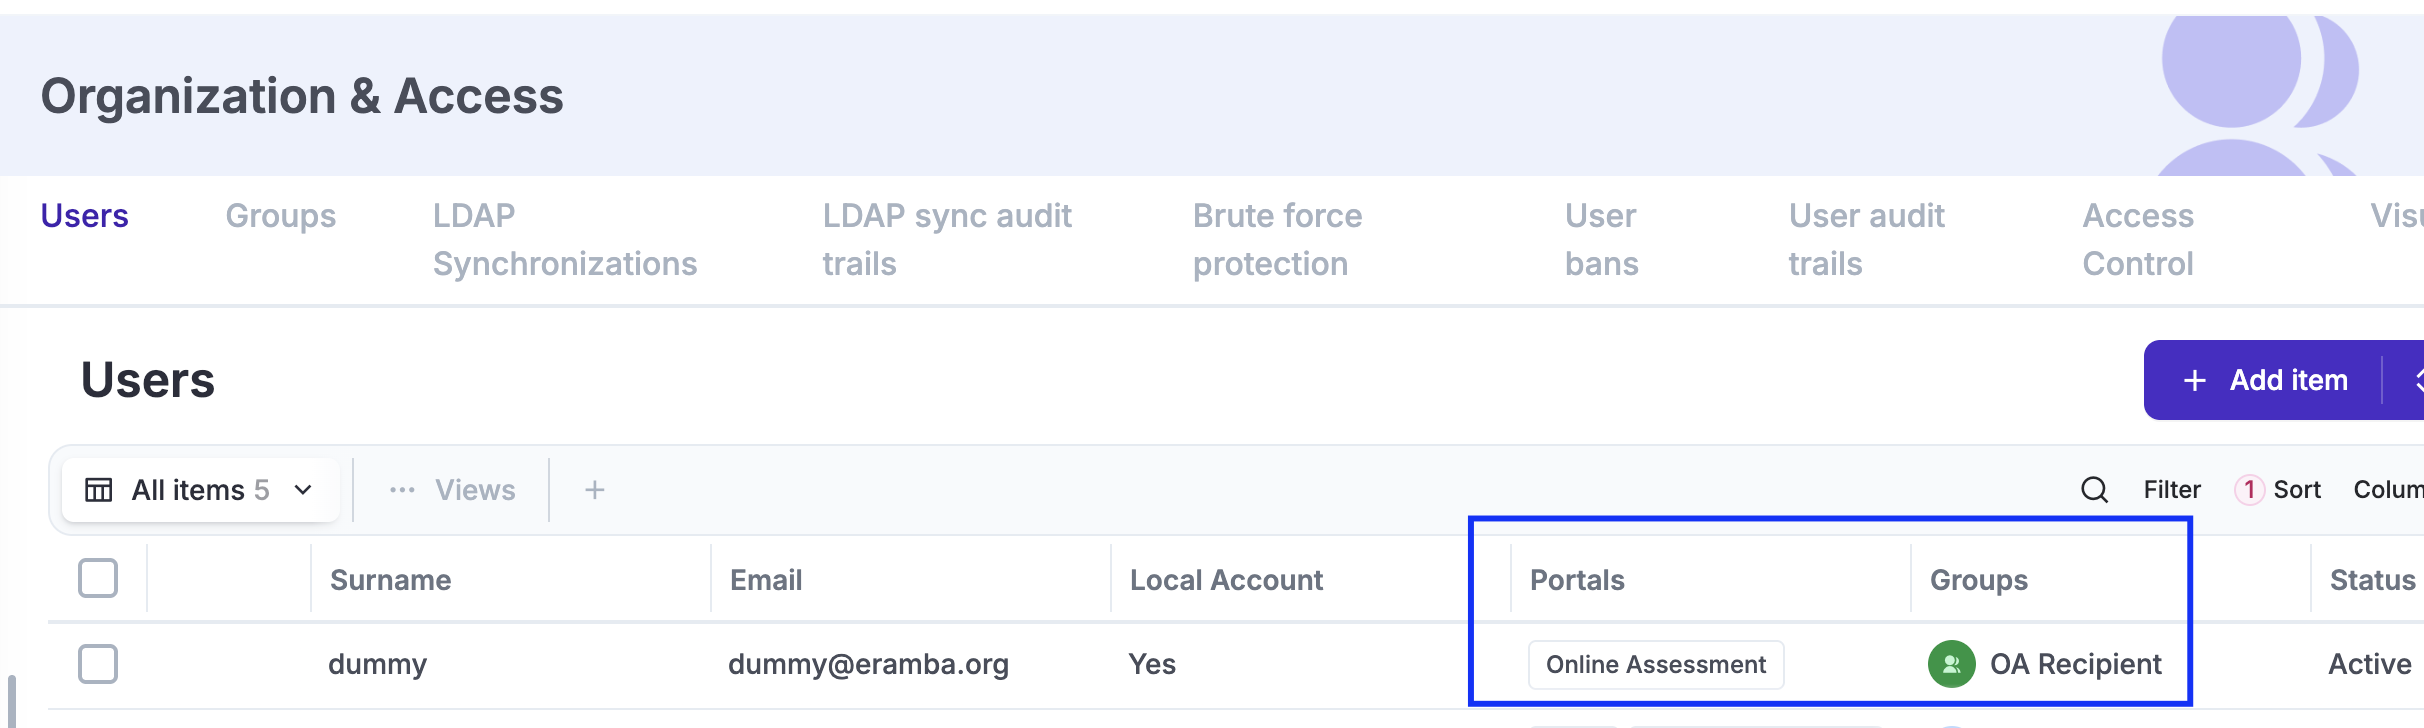This screenshot has width=2424, height=728.
Task: Open the Filter options
Action: point(2172,490)
